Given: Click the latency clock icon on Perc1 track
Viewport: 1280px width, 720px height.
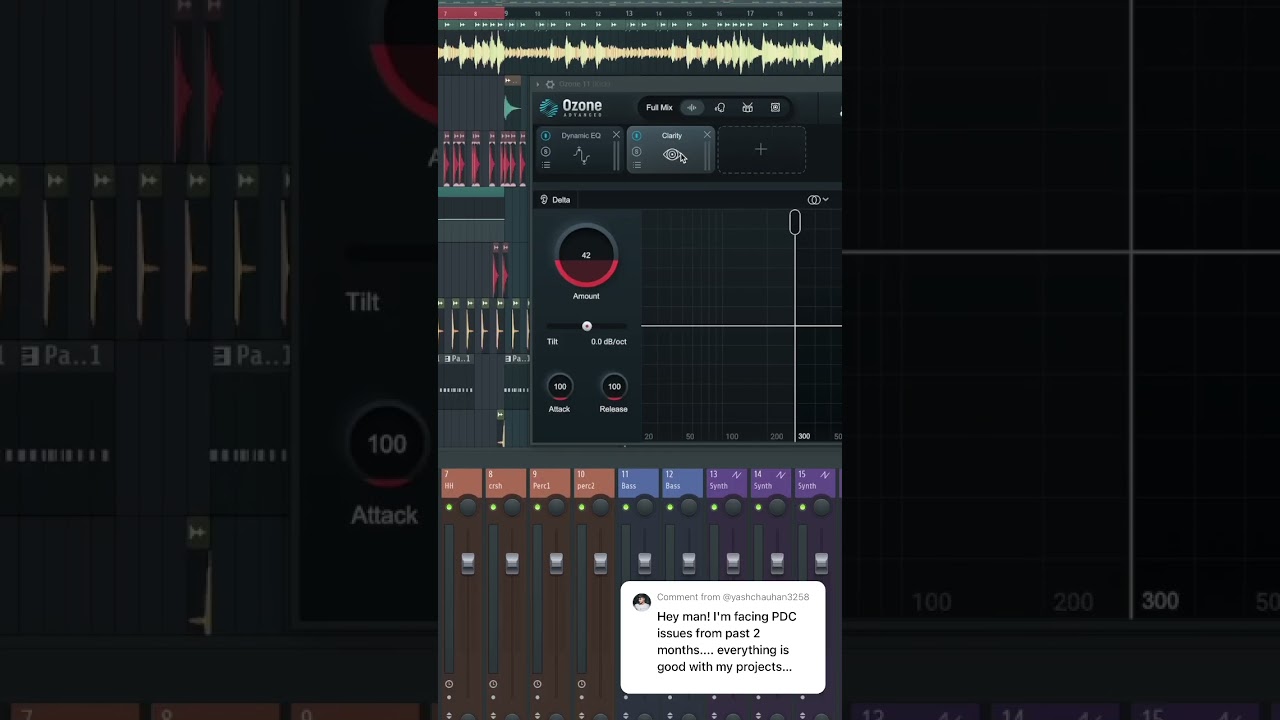Looking at the screenshot, I should coord(537,685).
